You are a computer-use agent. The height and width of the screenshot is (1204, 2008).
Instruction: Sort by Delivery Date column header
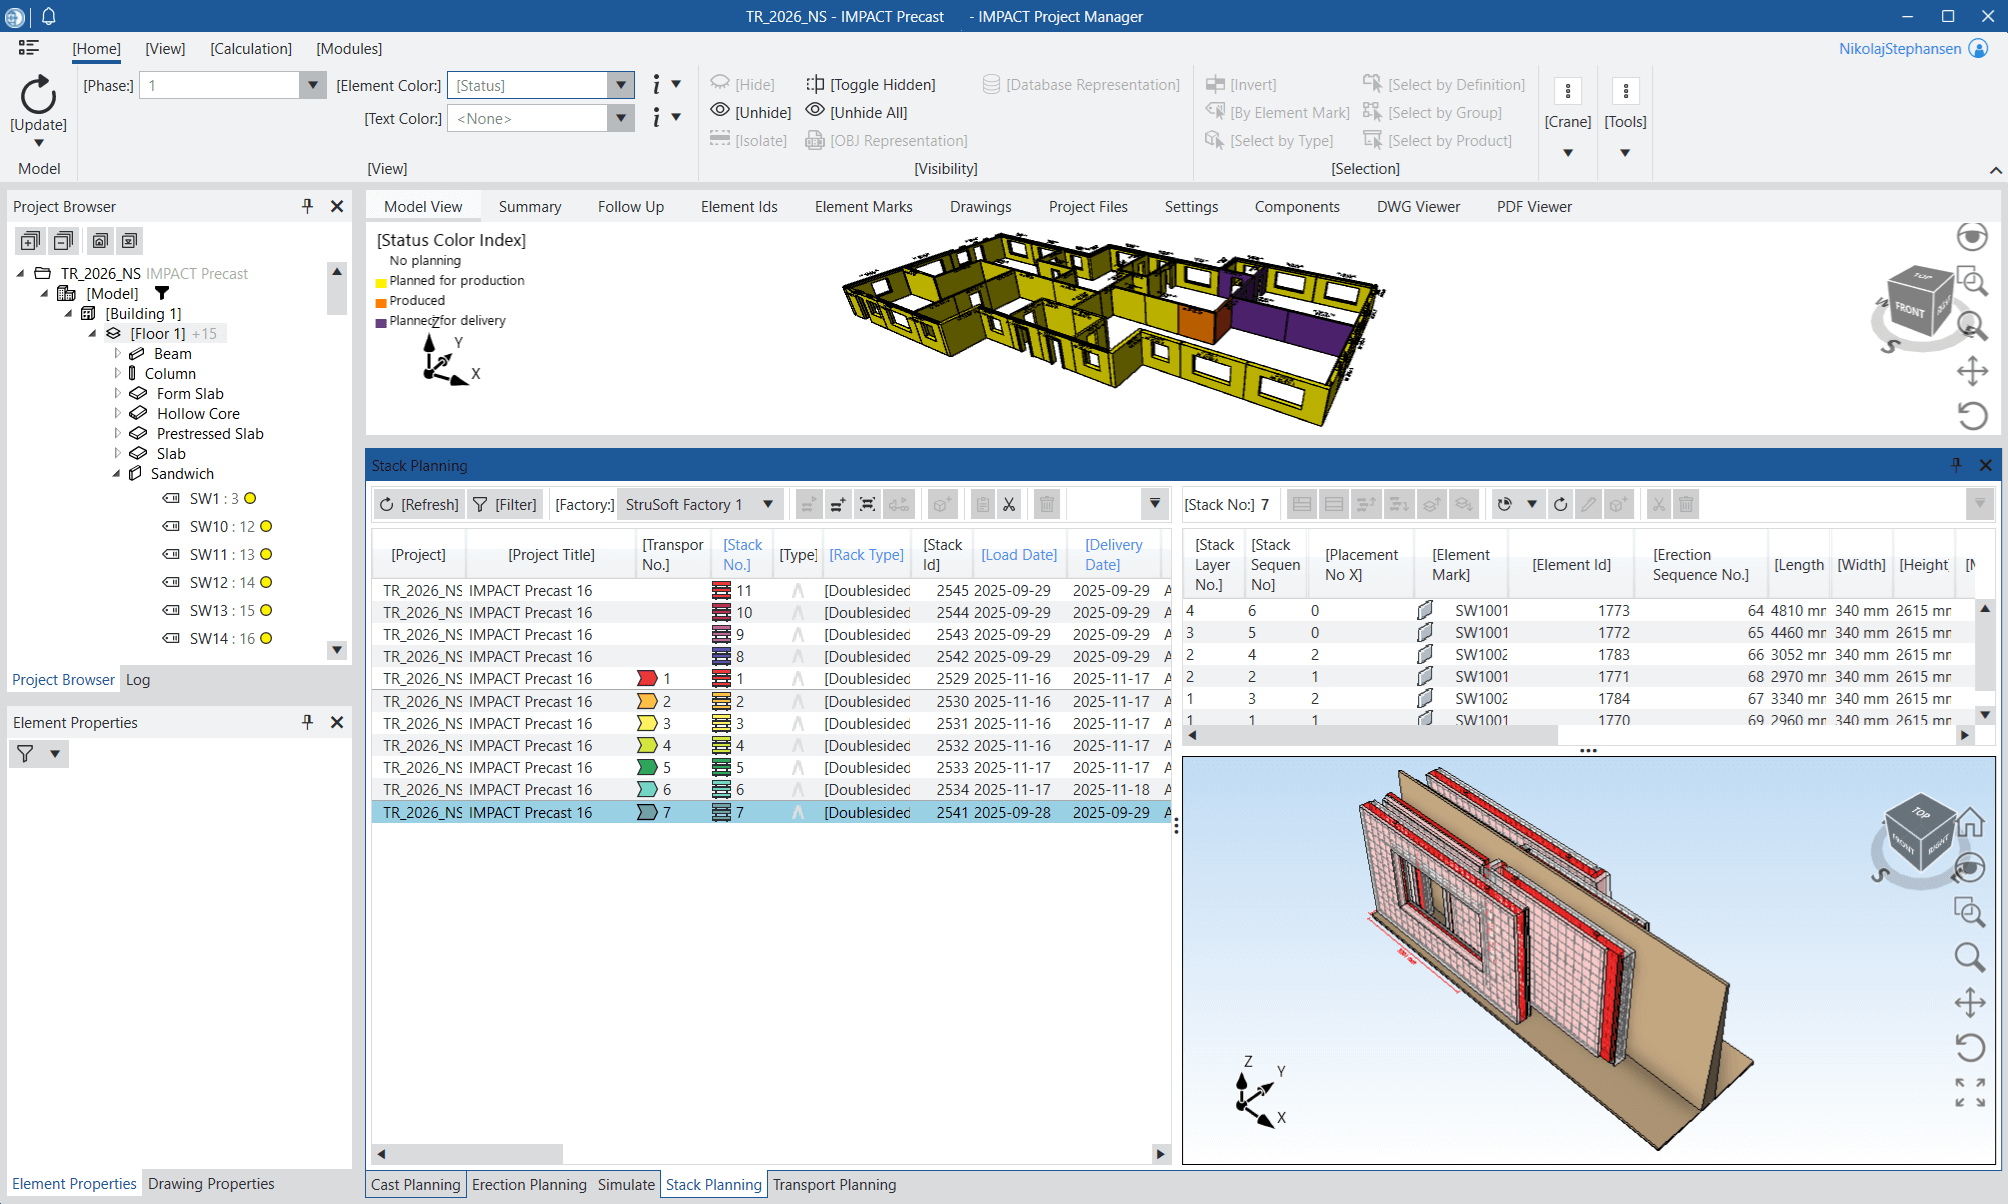[1113, 554]
